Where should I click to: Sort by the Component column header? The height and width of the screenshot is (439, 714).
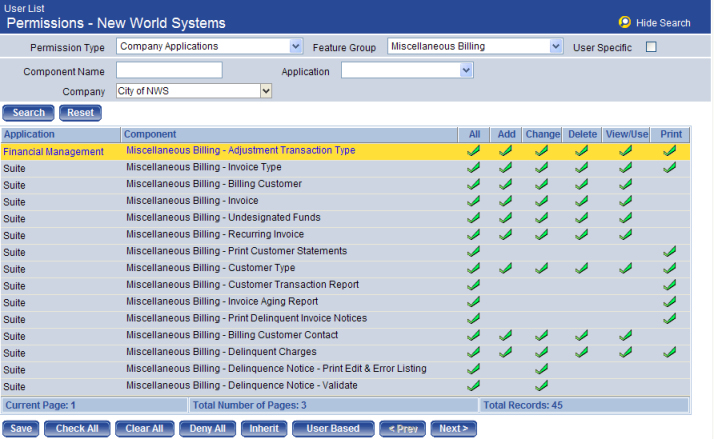point(151,134)
